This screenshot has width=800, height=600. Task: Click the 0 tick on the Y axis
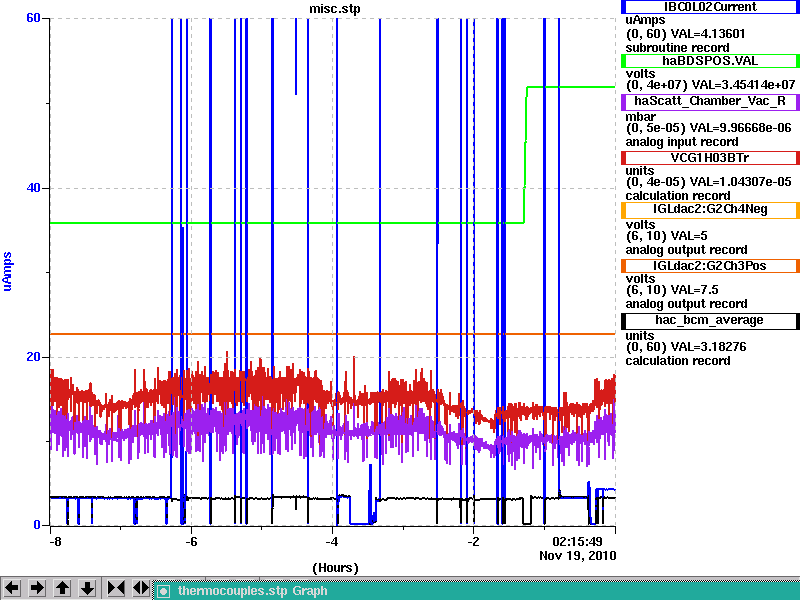pyautogui.click(x=37, y=525)
